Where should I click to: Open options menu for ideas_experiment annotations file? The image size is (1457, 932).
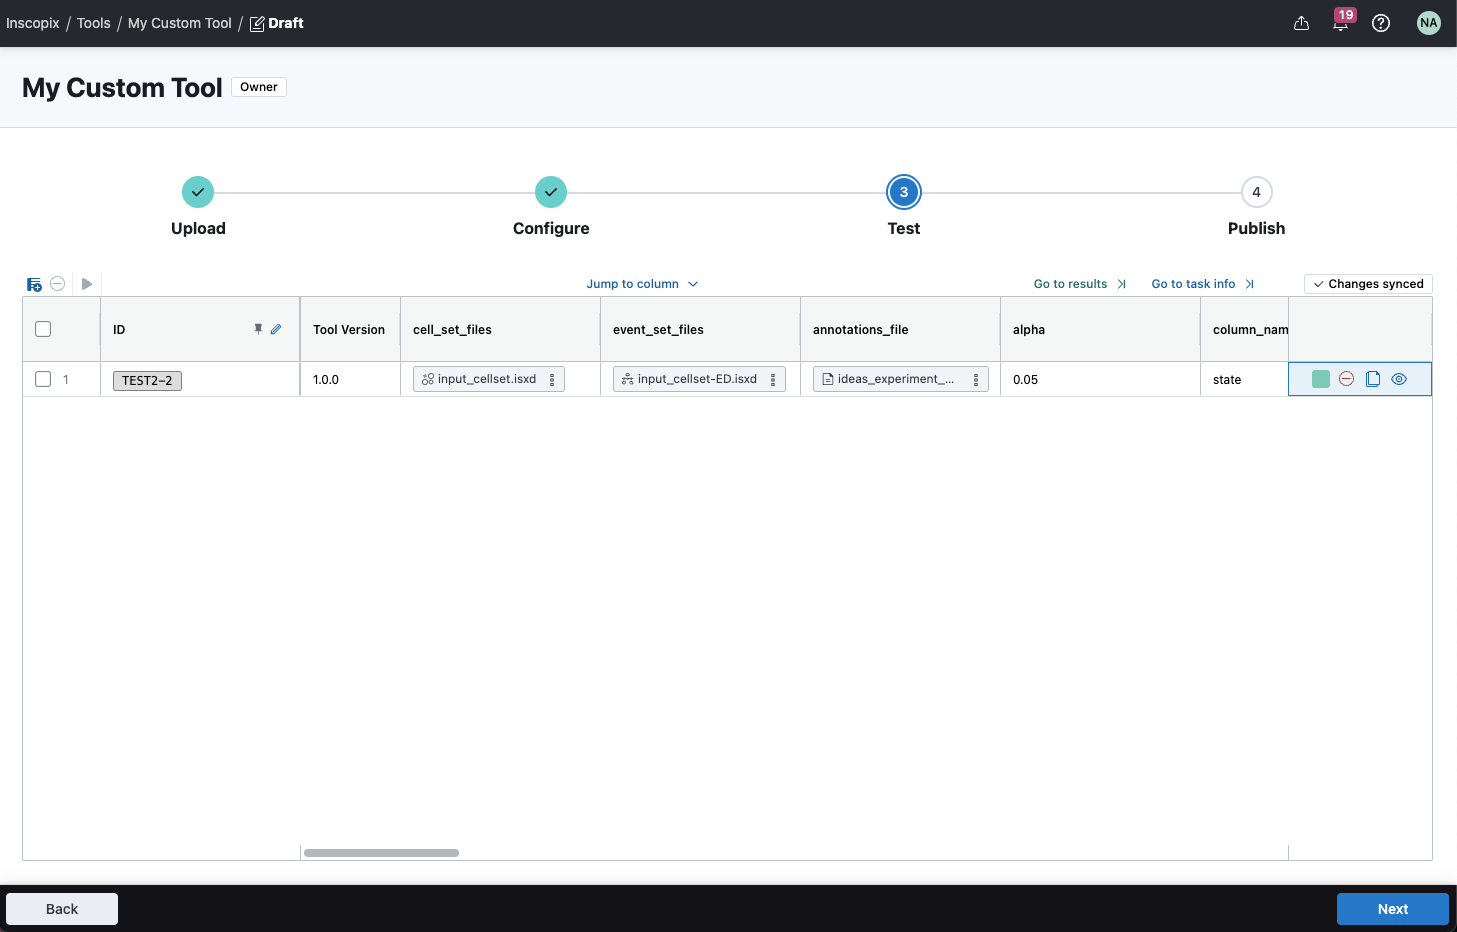click(976, 380)
